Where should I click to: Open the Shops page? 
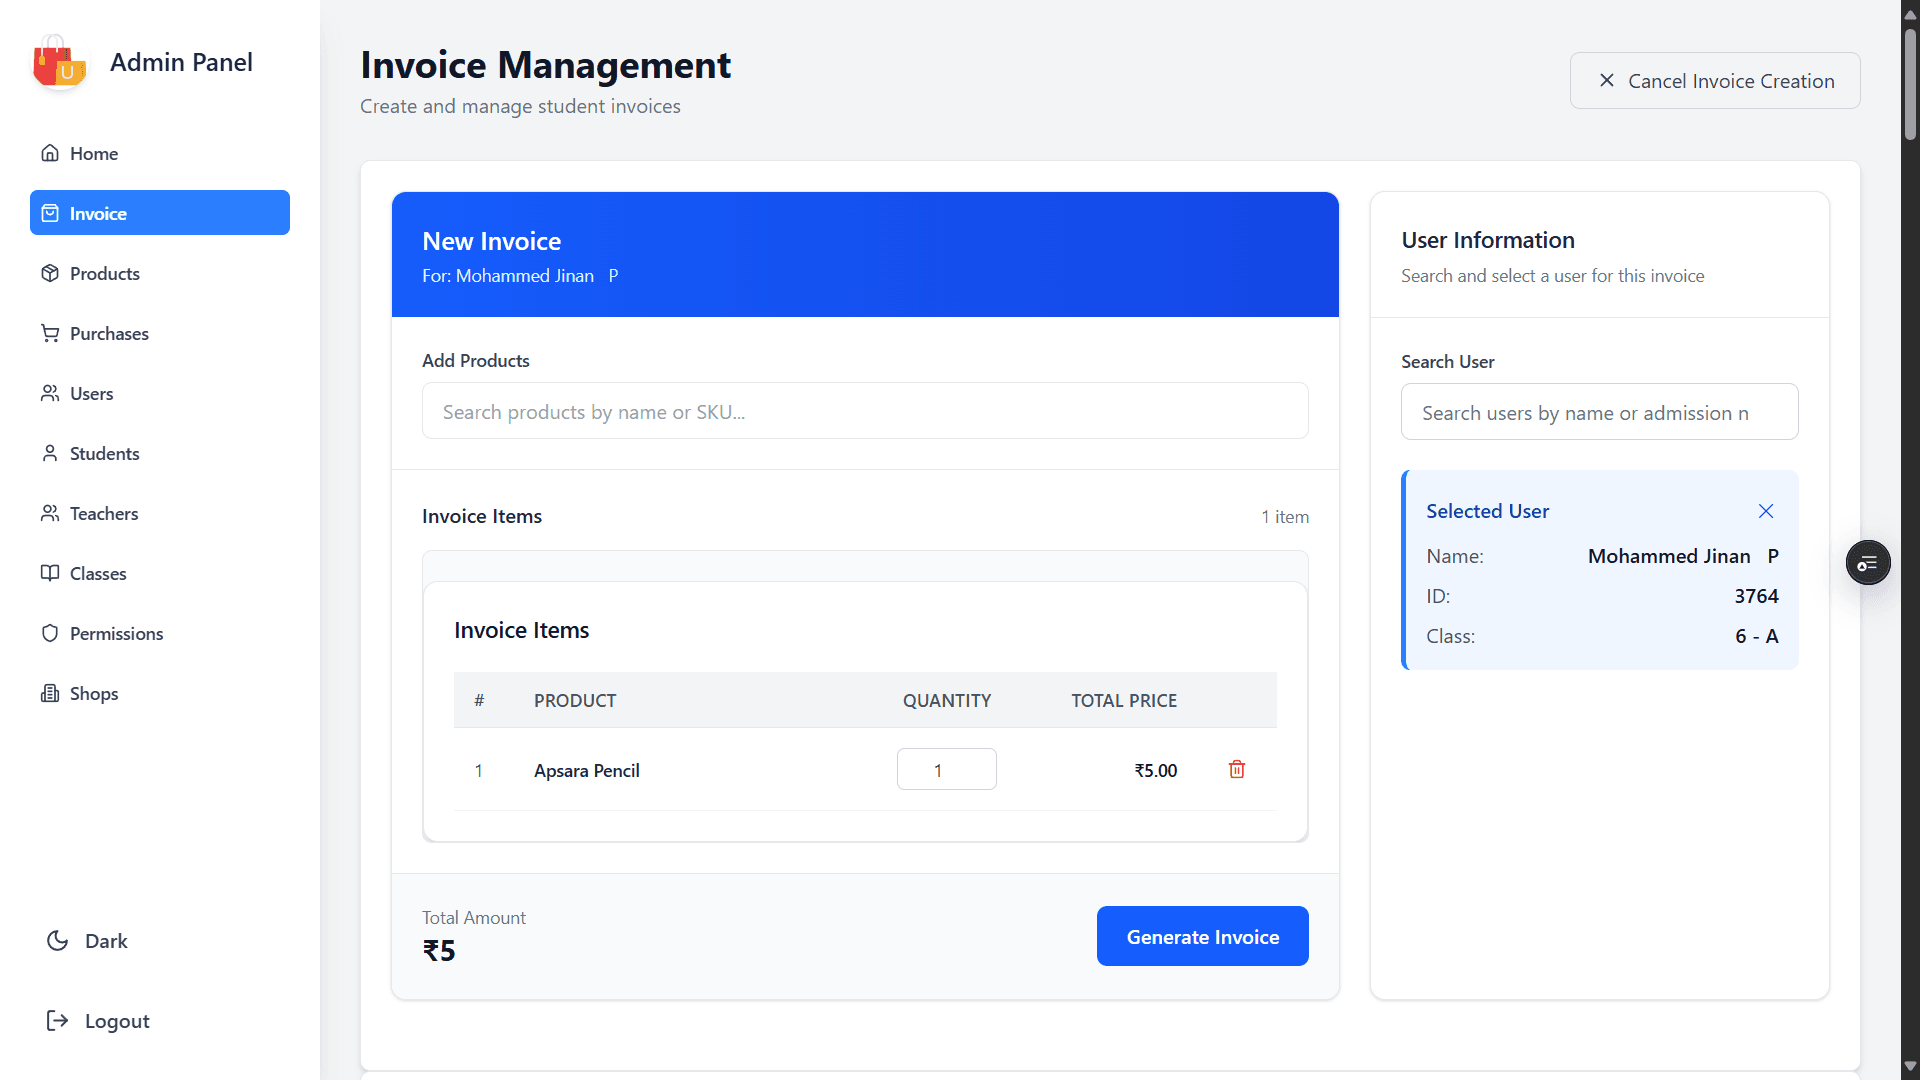tap(160, 693)
